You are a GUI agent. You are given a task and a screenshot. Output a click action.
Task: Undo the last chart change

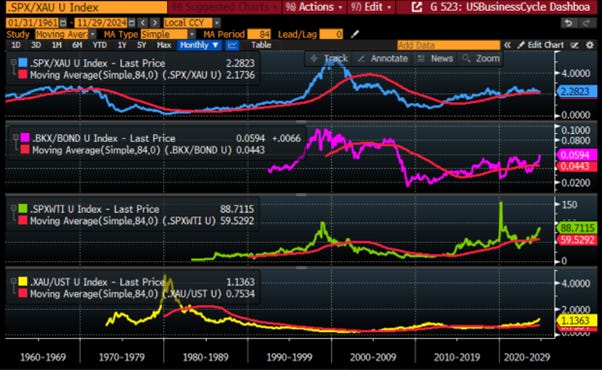tap(569, 23)
